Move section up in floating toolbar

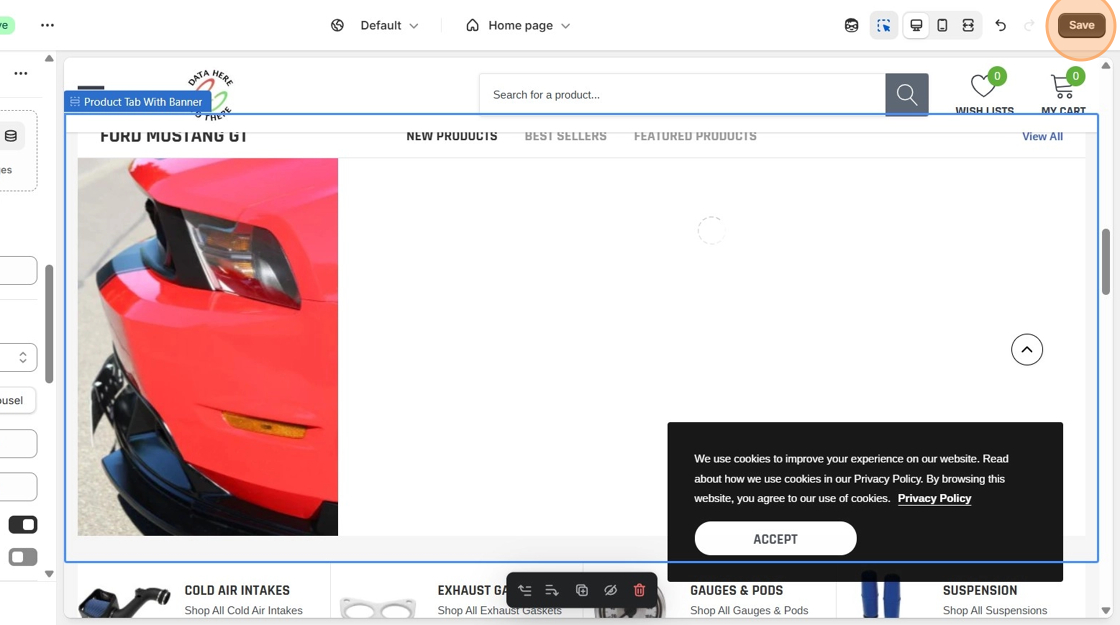[x=525, y=590]
